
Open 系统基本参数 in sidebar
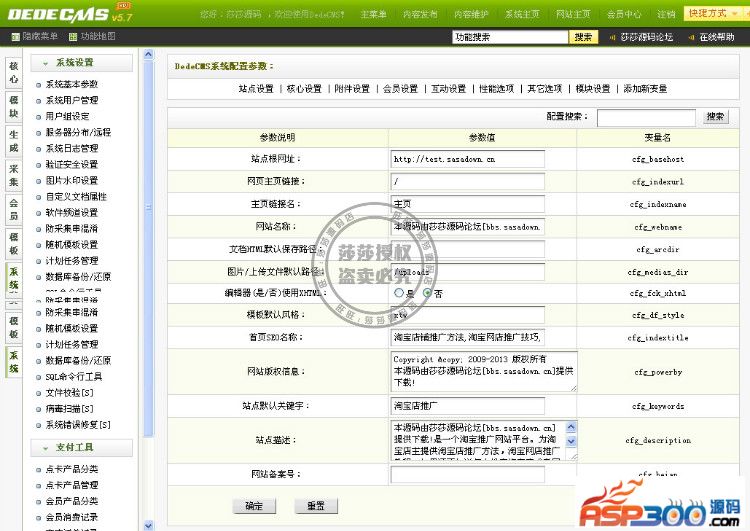(x=71, y=84)
